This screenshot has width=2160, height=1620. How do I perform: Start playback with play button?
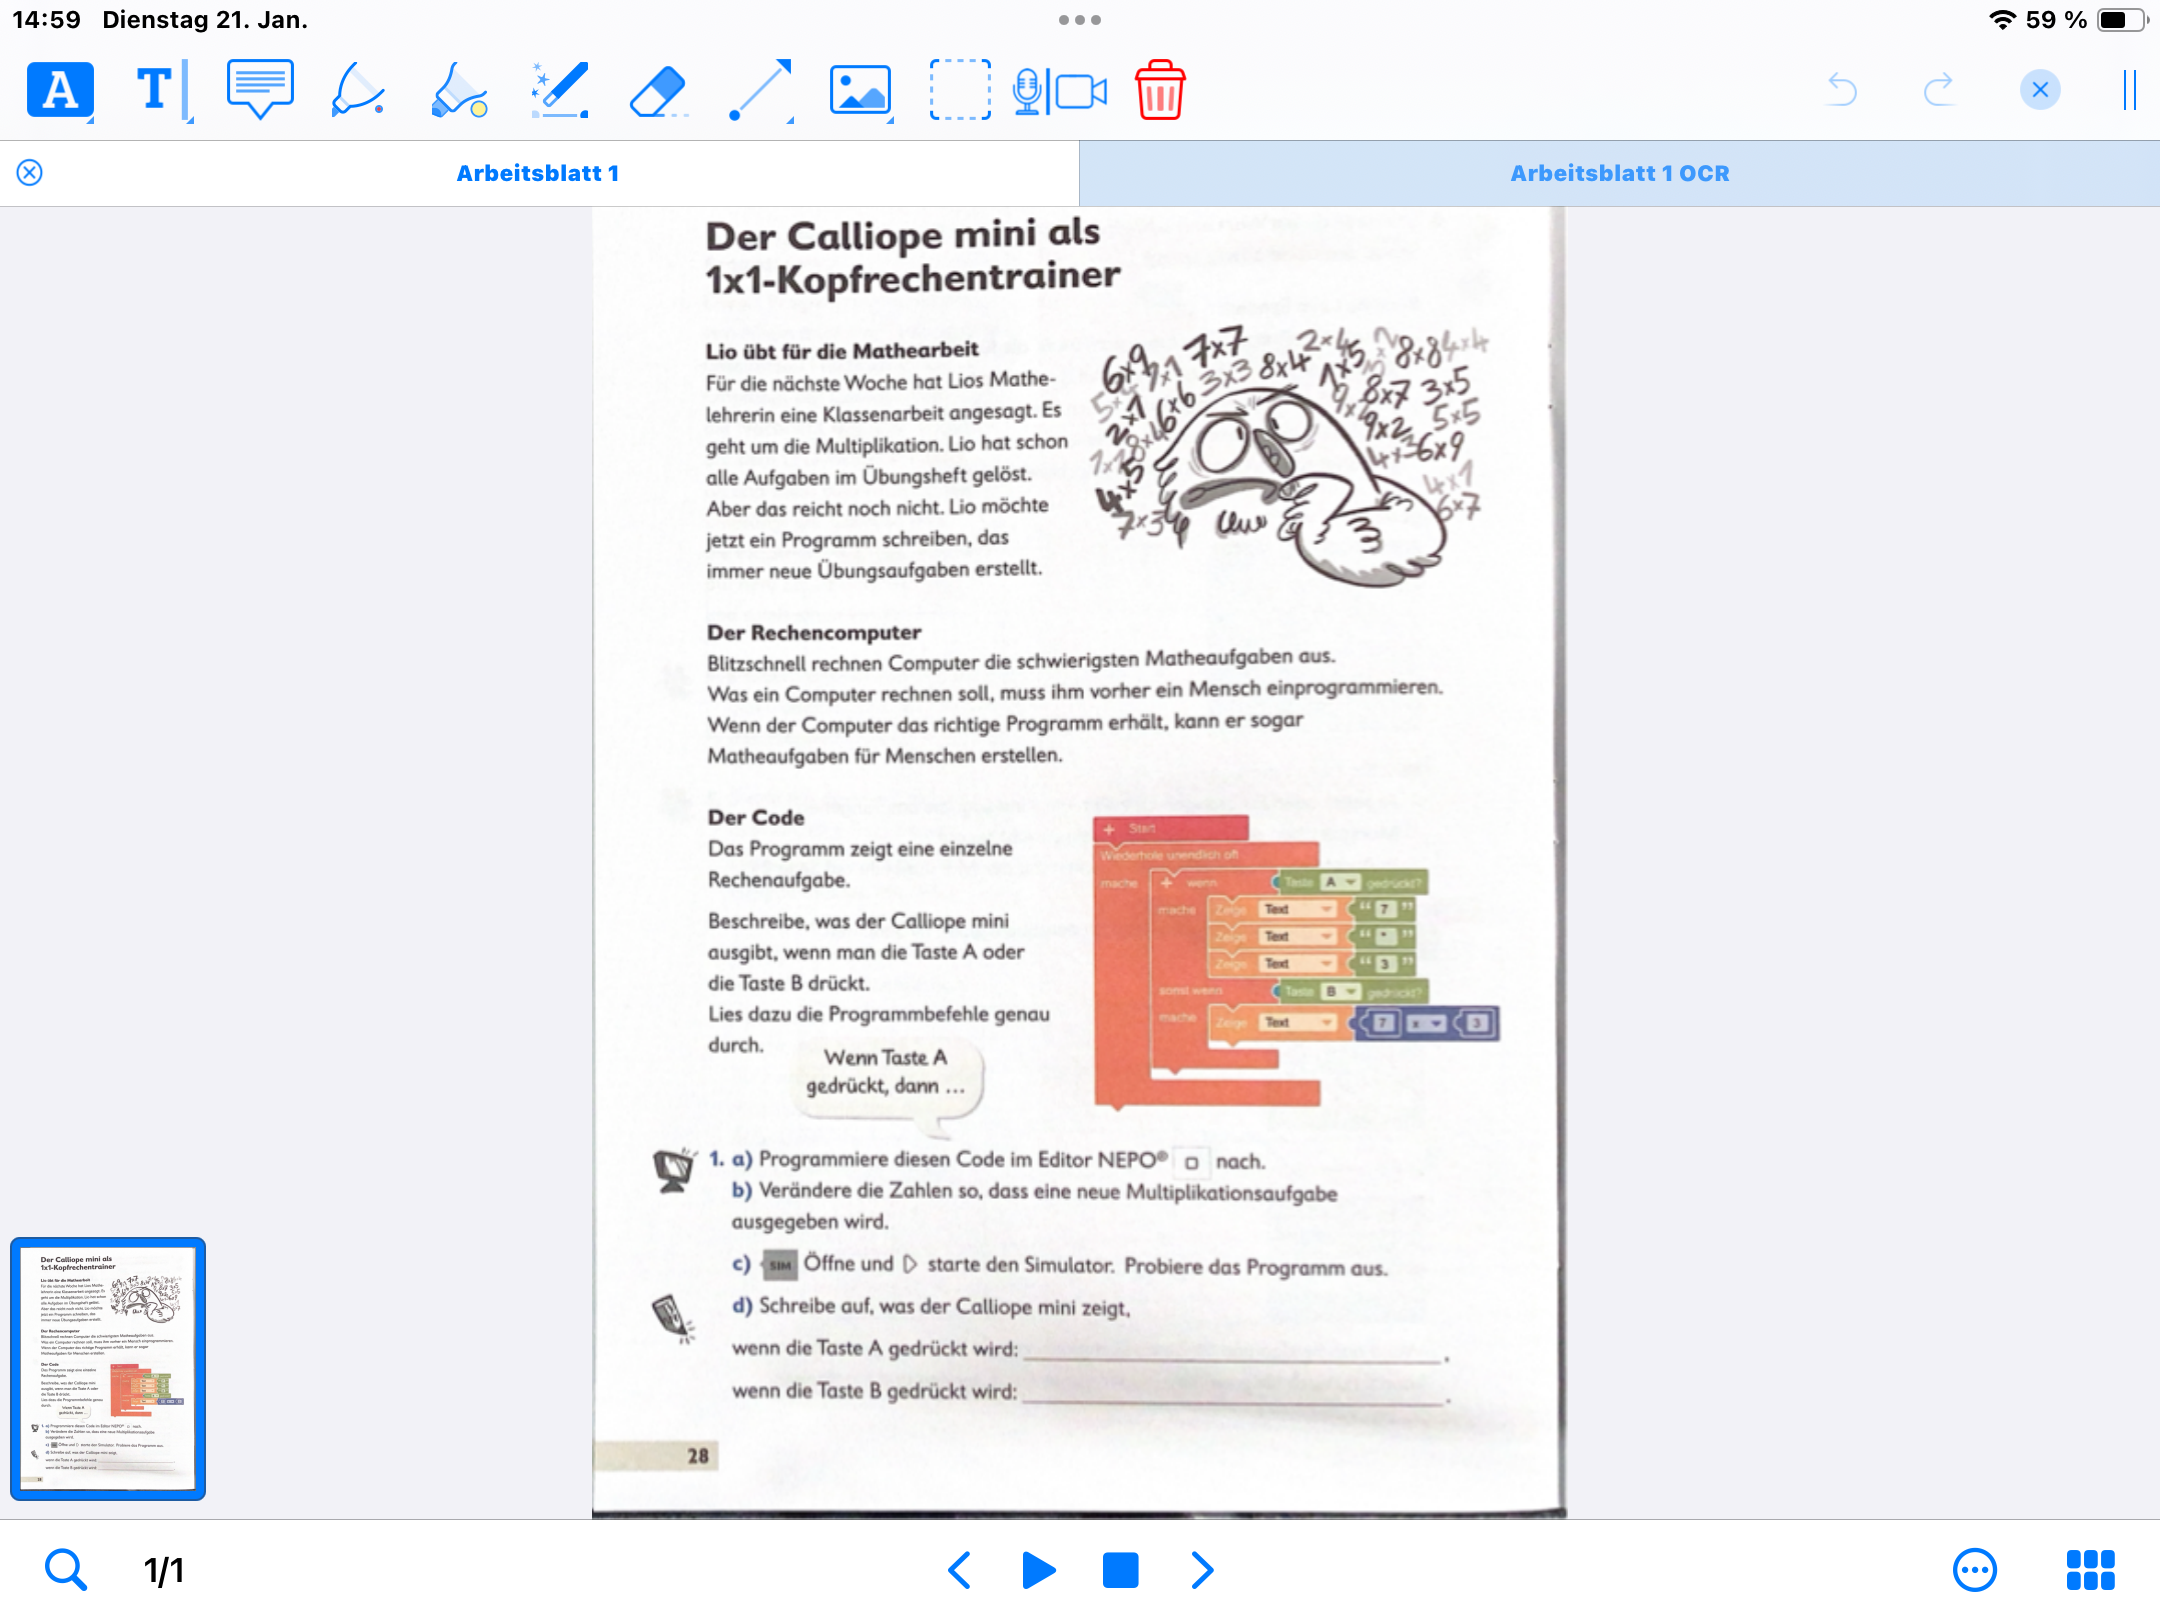click(x=1039, y=1570)
